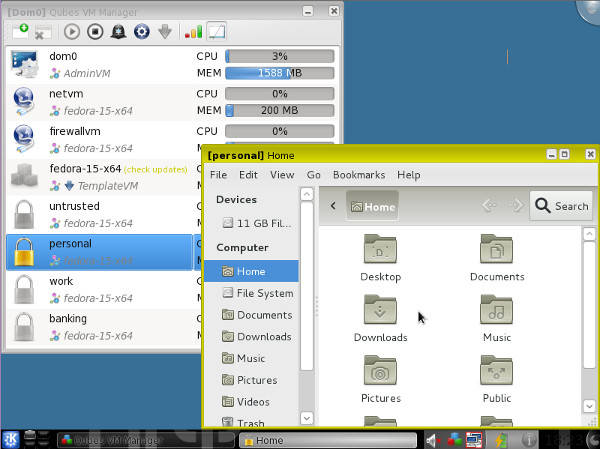The width and height of the screenshot is (600, 449).
Task: Click the yellow padlock icon for personal
Action: pos(24,252)
